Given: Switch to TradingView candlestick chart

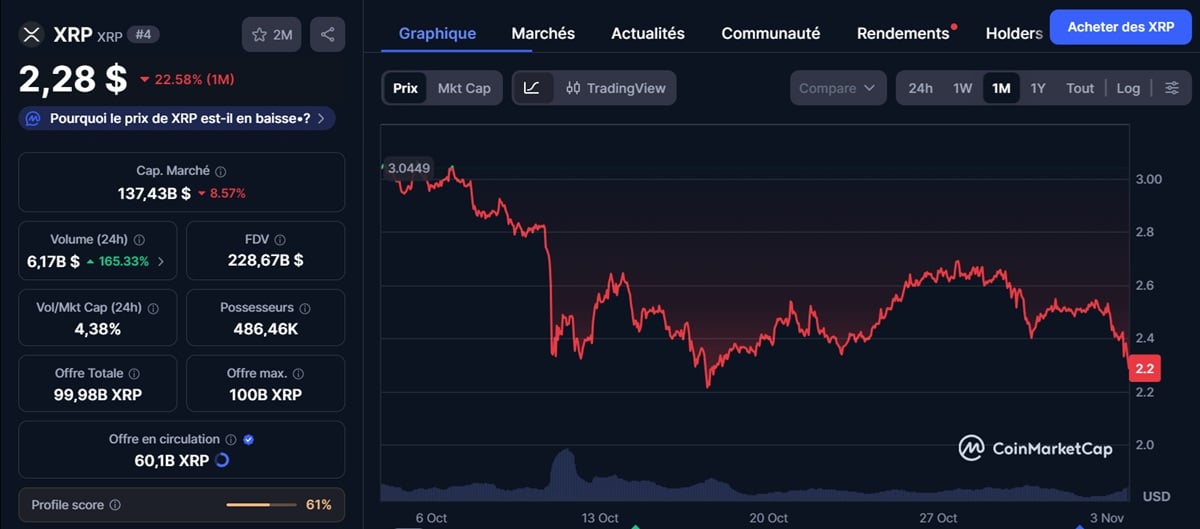Looking at the screenshot, I should pos(615,88).
